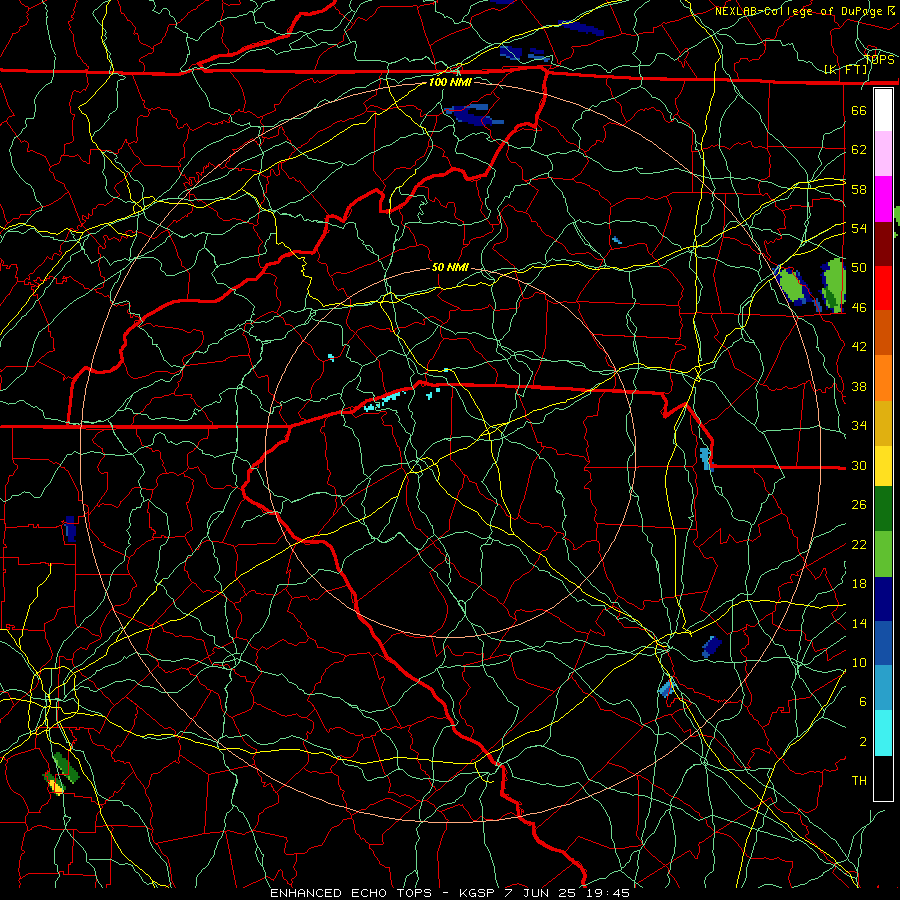Click the K FT units label
The width and height of the screenshot is (900, 900).
846,70
